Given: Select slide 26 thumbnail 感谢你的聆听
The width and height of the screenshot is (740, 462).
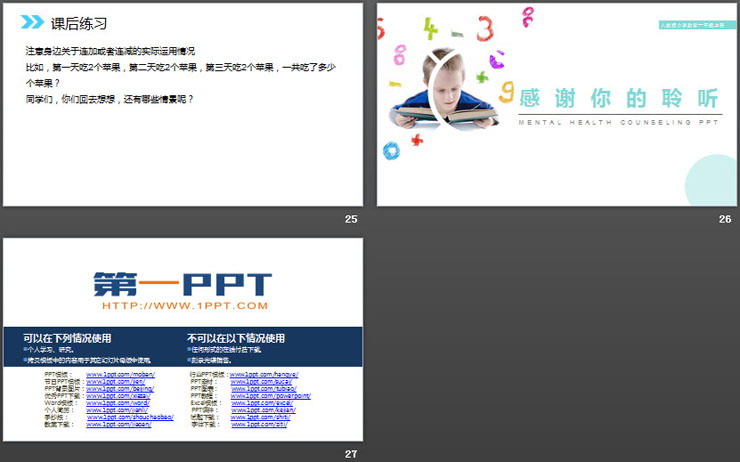Looking at the screenshot, I should click(557, 104).
